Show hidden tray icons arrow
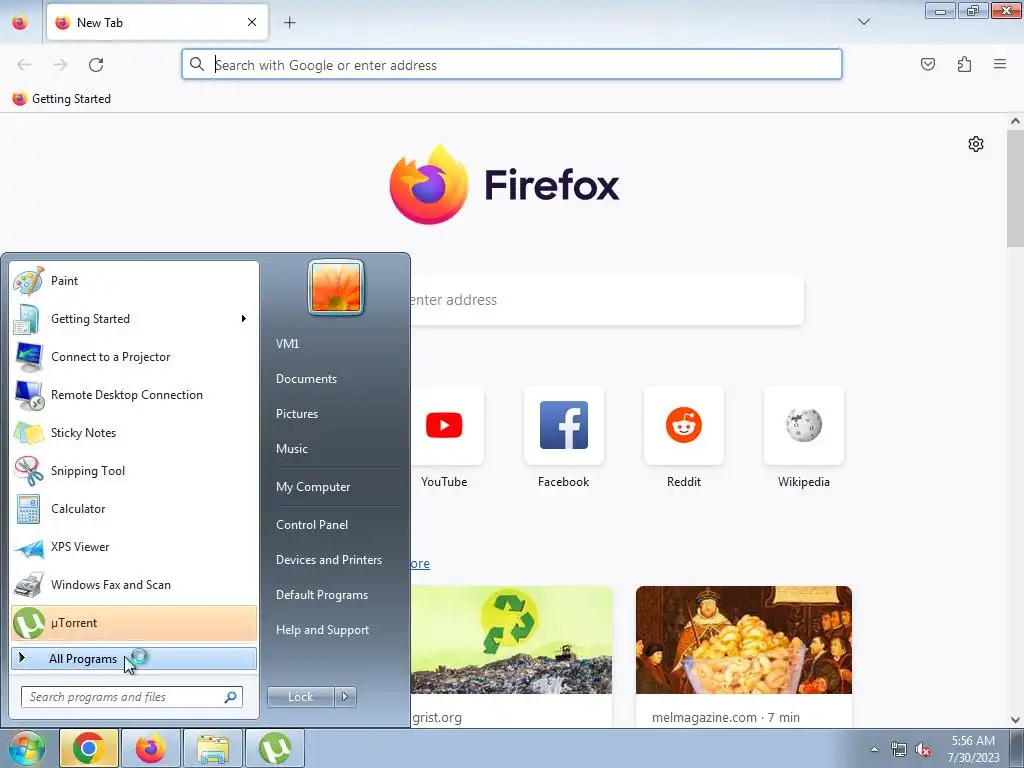 click(x=874, y=750)
